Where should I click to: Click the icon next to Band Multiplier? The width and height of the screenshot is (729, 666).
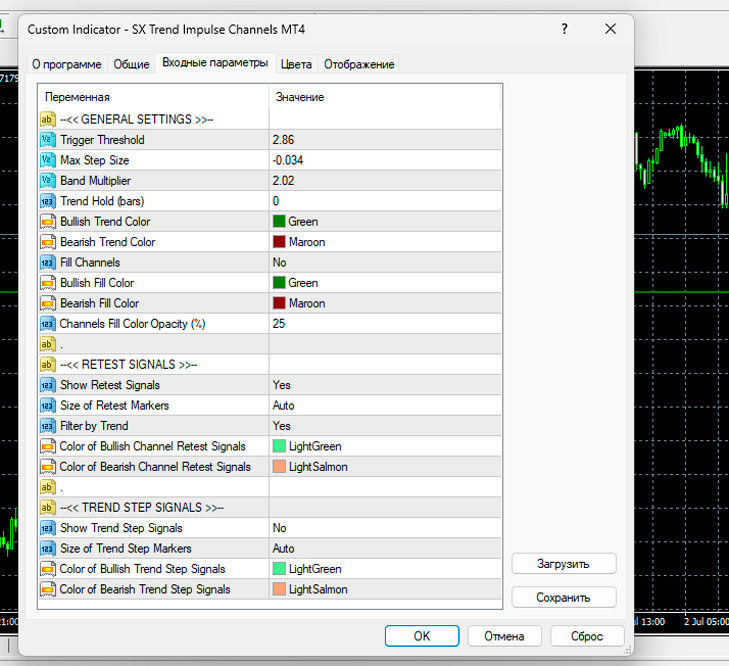[x=47, y=181]
